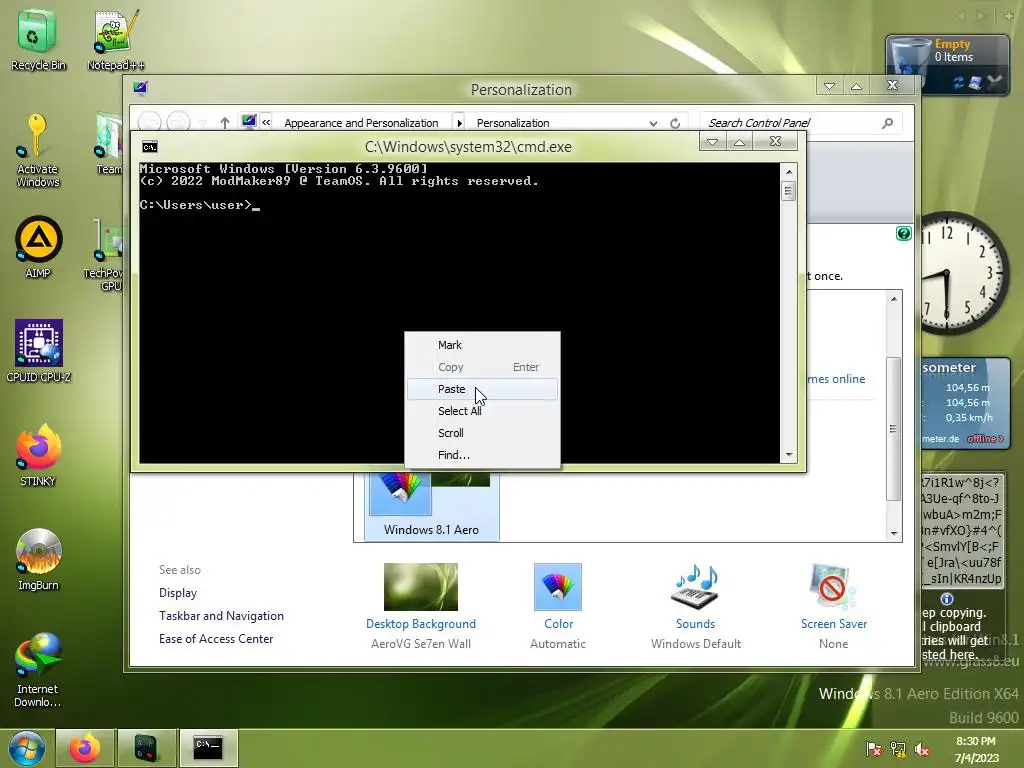Open the recent locations dropdown arrow
The image size is (1024, 768).
(x=202, y=123)
